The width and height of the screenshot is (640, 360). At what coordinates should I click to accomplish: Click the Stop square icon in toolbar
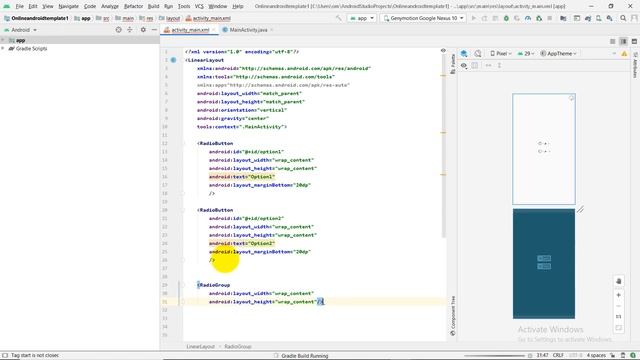tap(550, 18)
